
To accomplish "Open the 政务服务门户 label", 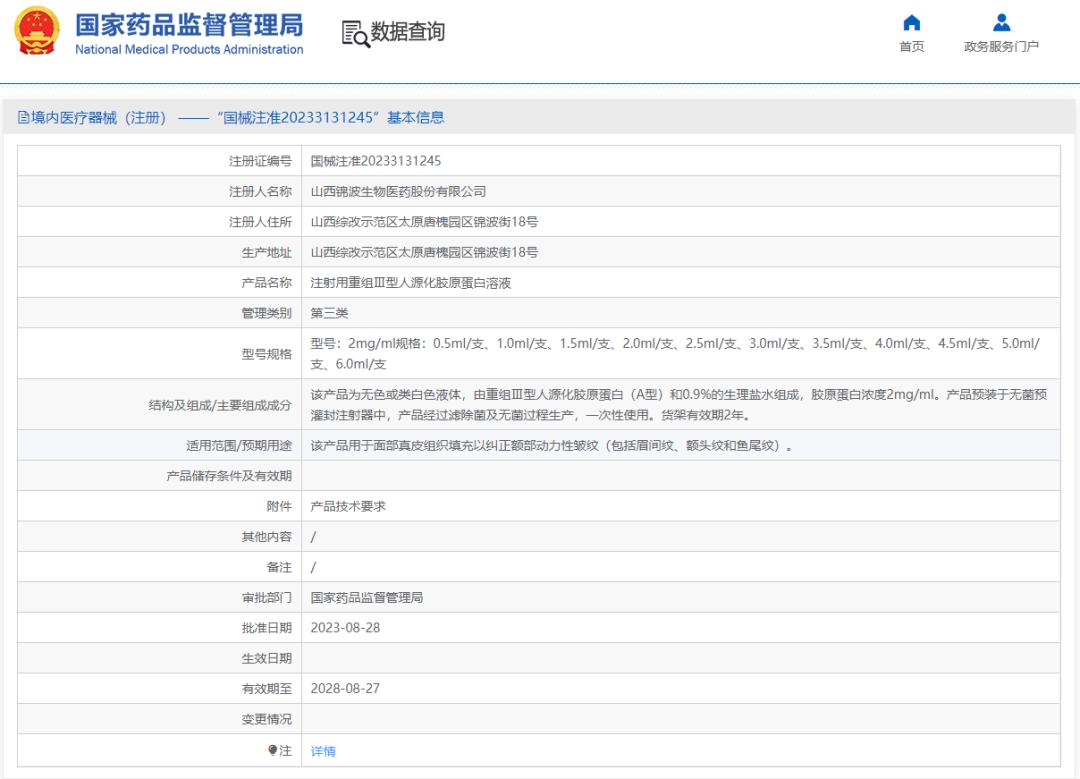I will click(1001, 47).
